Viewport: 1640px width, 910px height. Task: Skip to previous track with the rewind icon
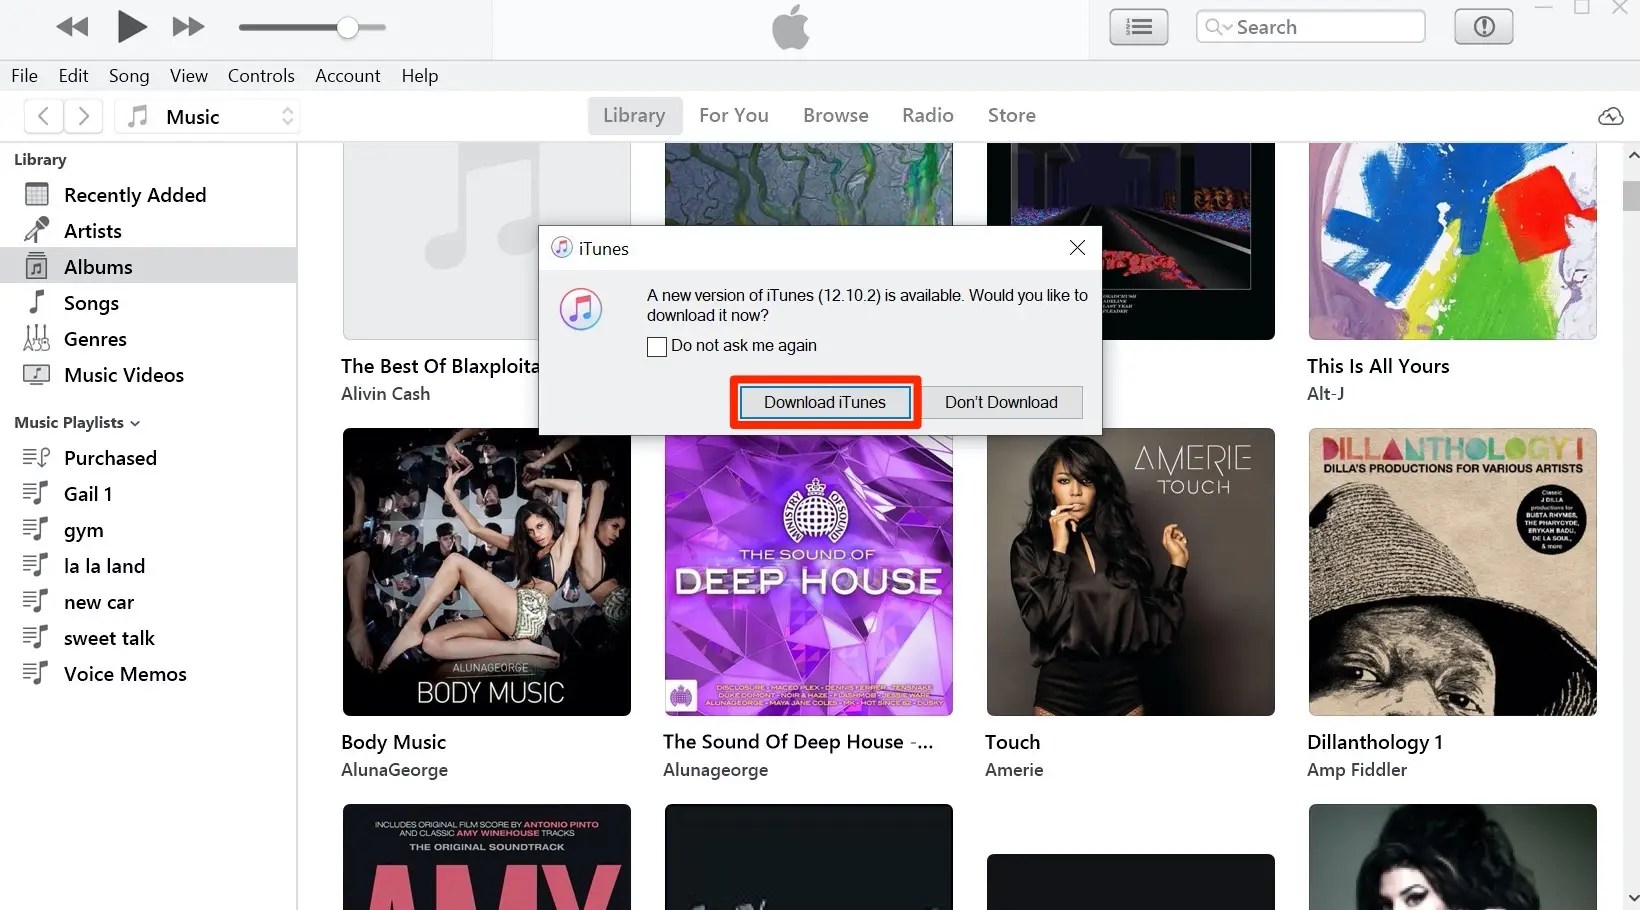[x=72, y=27]
